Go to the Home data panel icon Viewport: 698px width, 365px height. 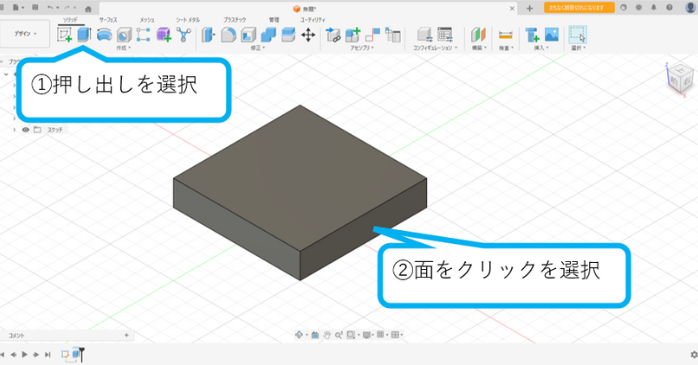[88, 8]
